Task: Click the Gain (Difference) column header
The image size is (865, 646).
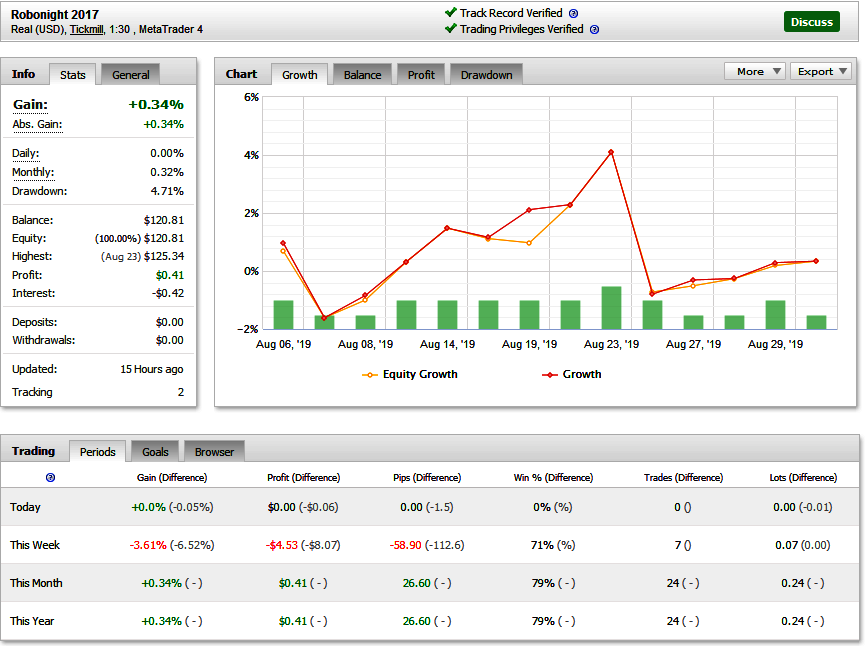Action: pyautogui.click(x=172, y=478)
